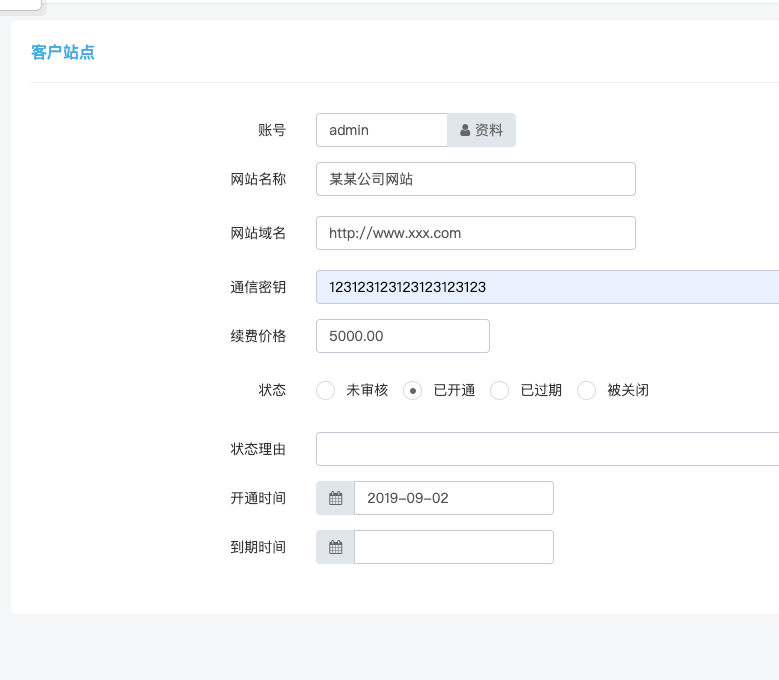Edit the 网站域名 URL field

pyautogui.click(x=476, y=233)
